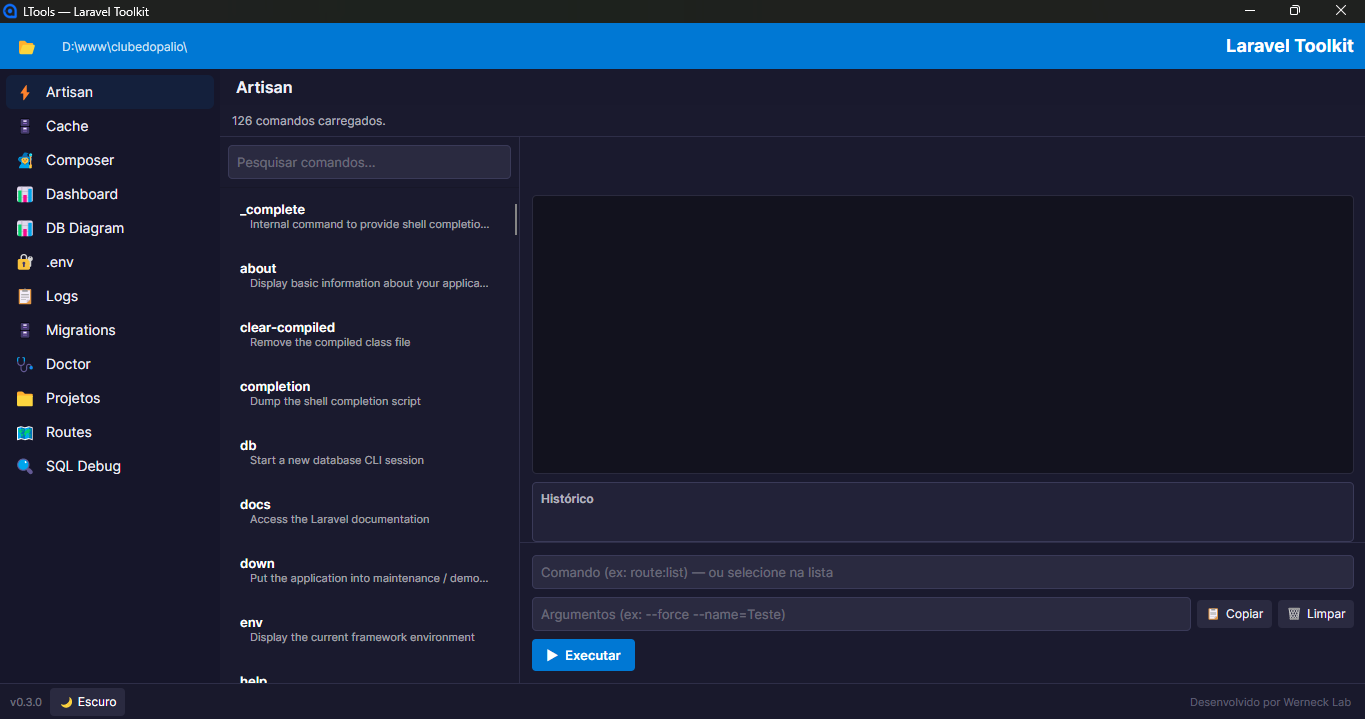This screenshot has height=719, width=1365.
Task: Open the SQL Debug section
Action: point(110,466)
